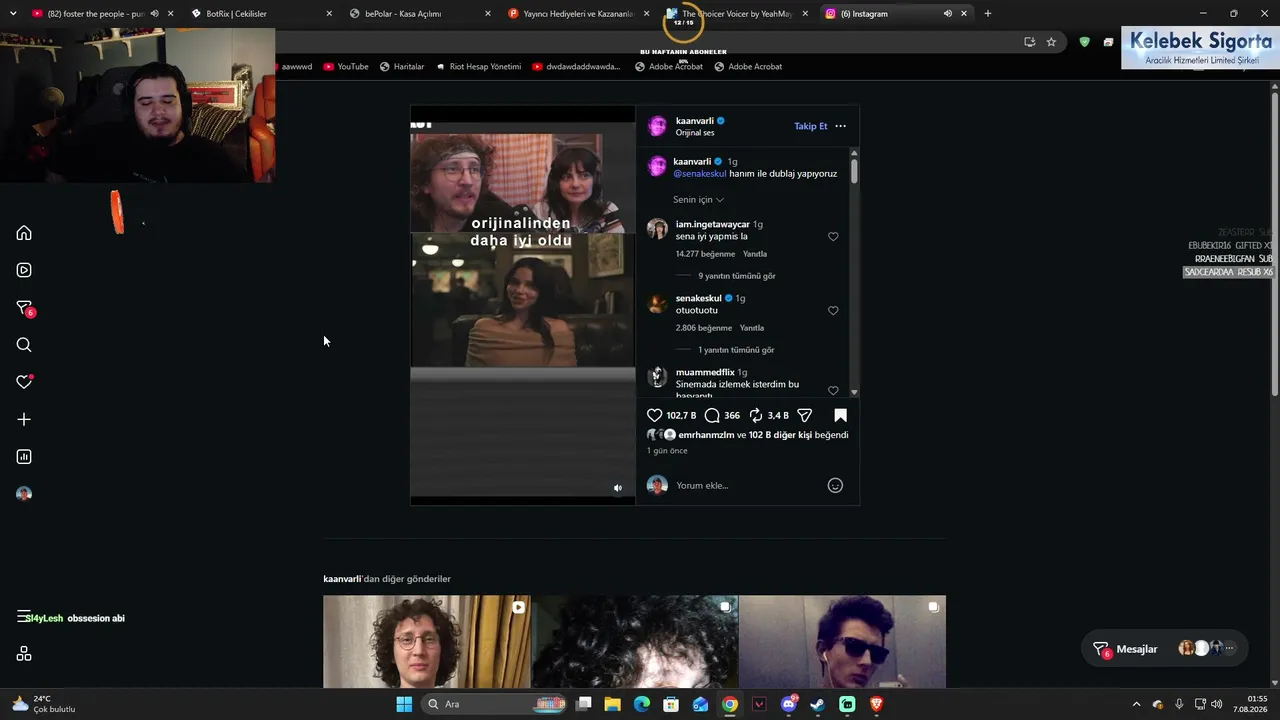
Task: Open Discord from the taskbar
Action: 789,704
